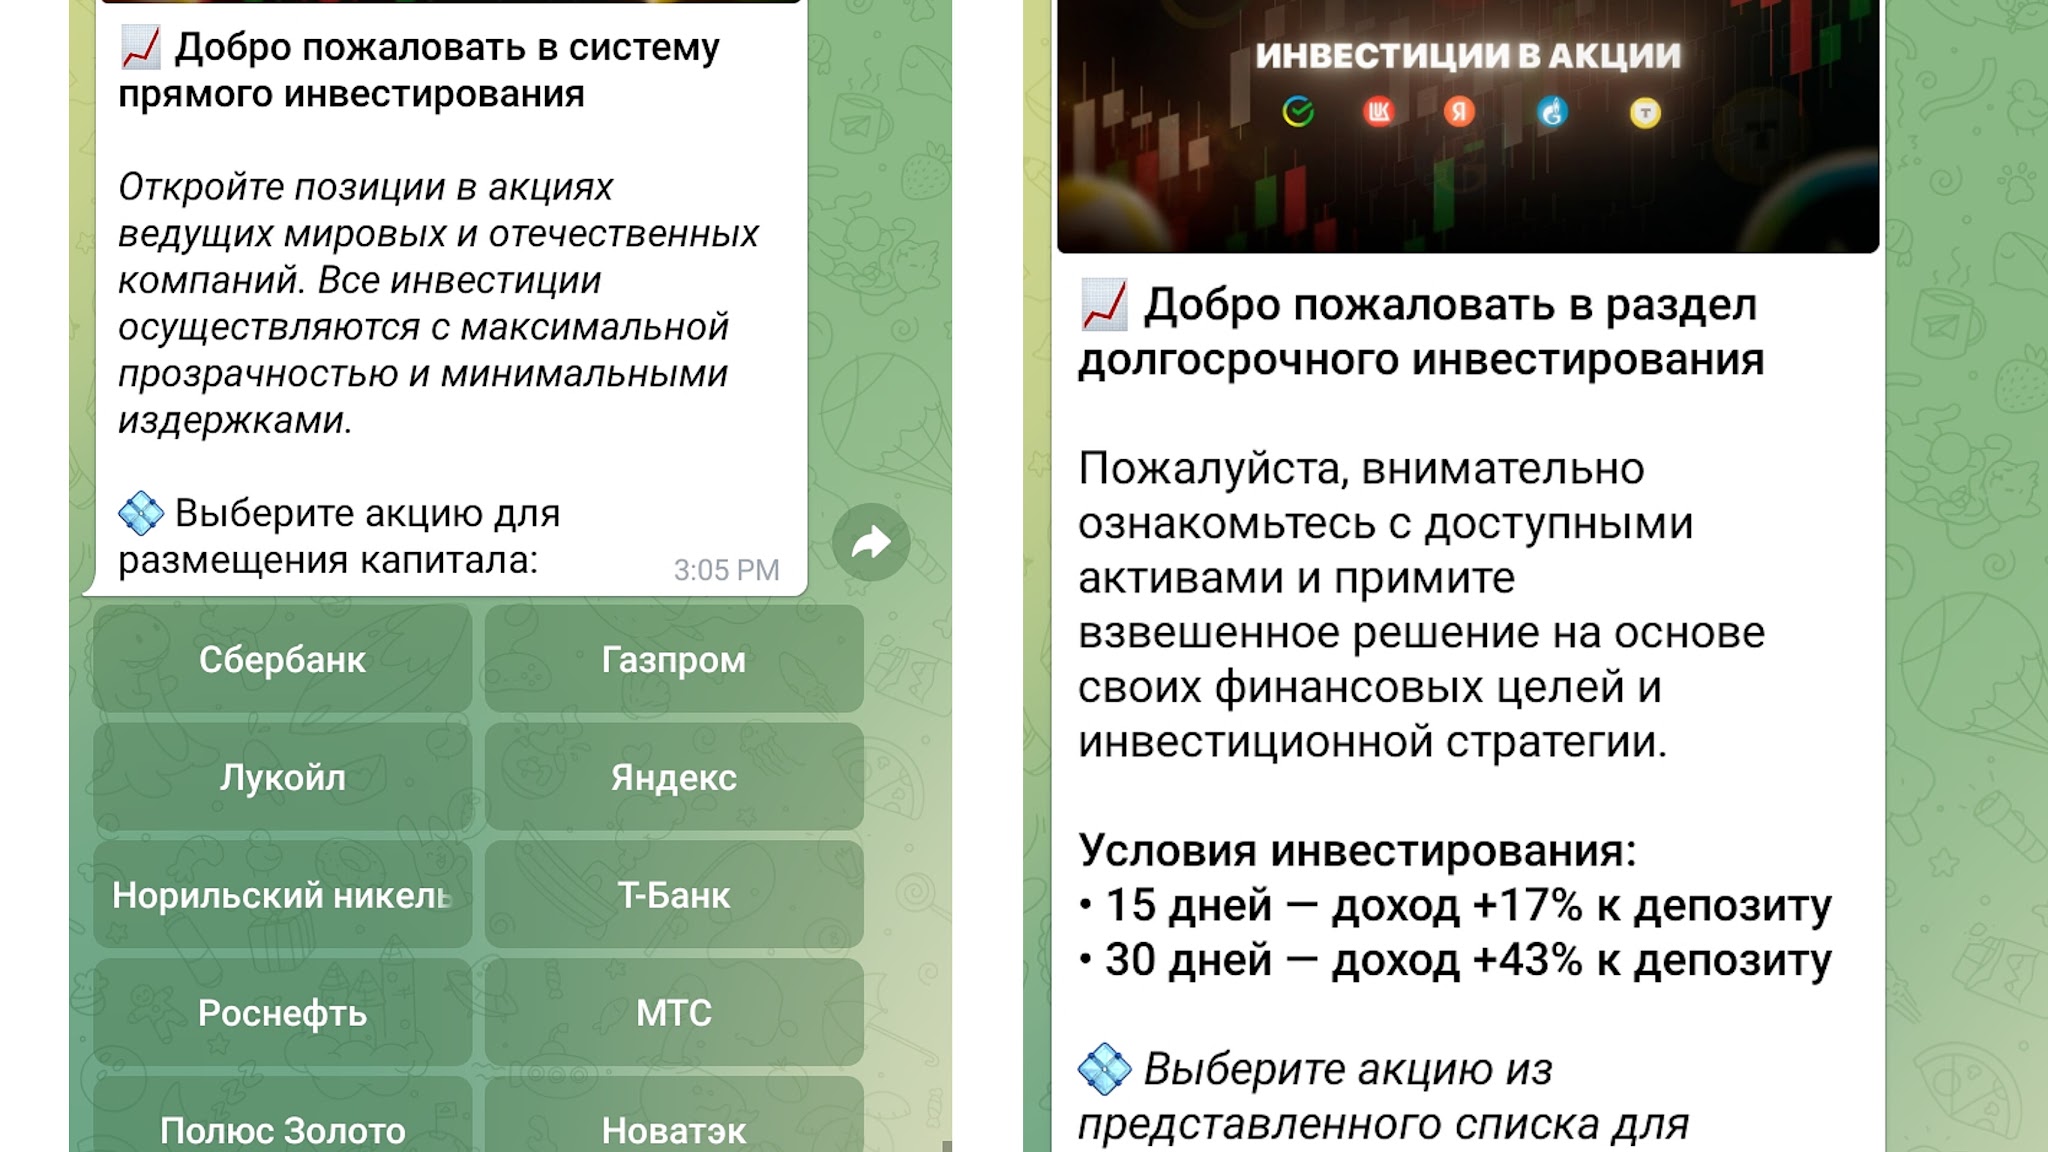Viewport: 2048px width, 1152px height.
Task: Click the blue Gazprom flame logo in banner
Action: [x=1552, y=112]
